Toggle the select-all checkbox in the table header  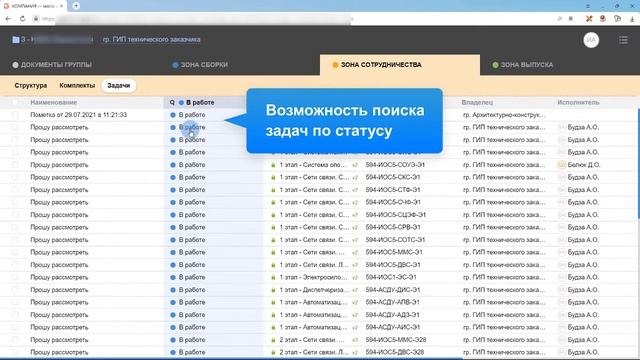point(15,102)
